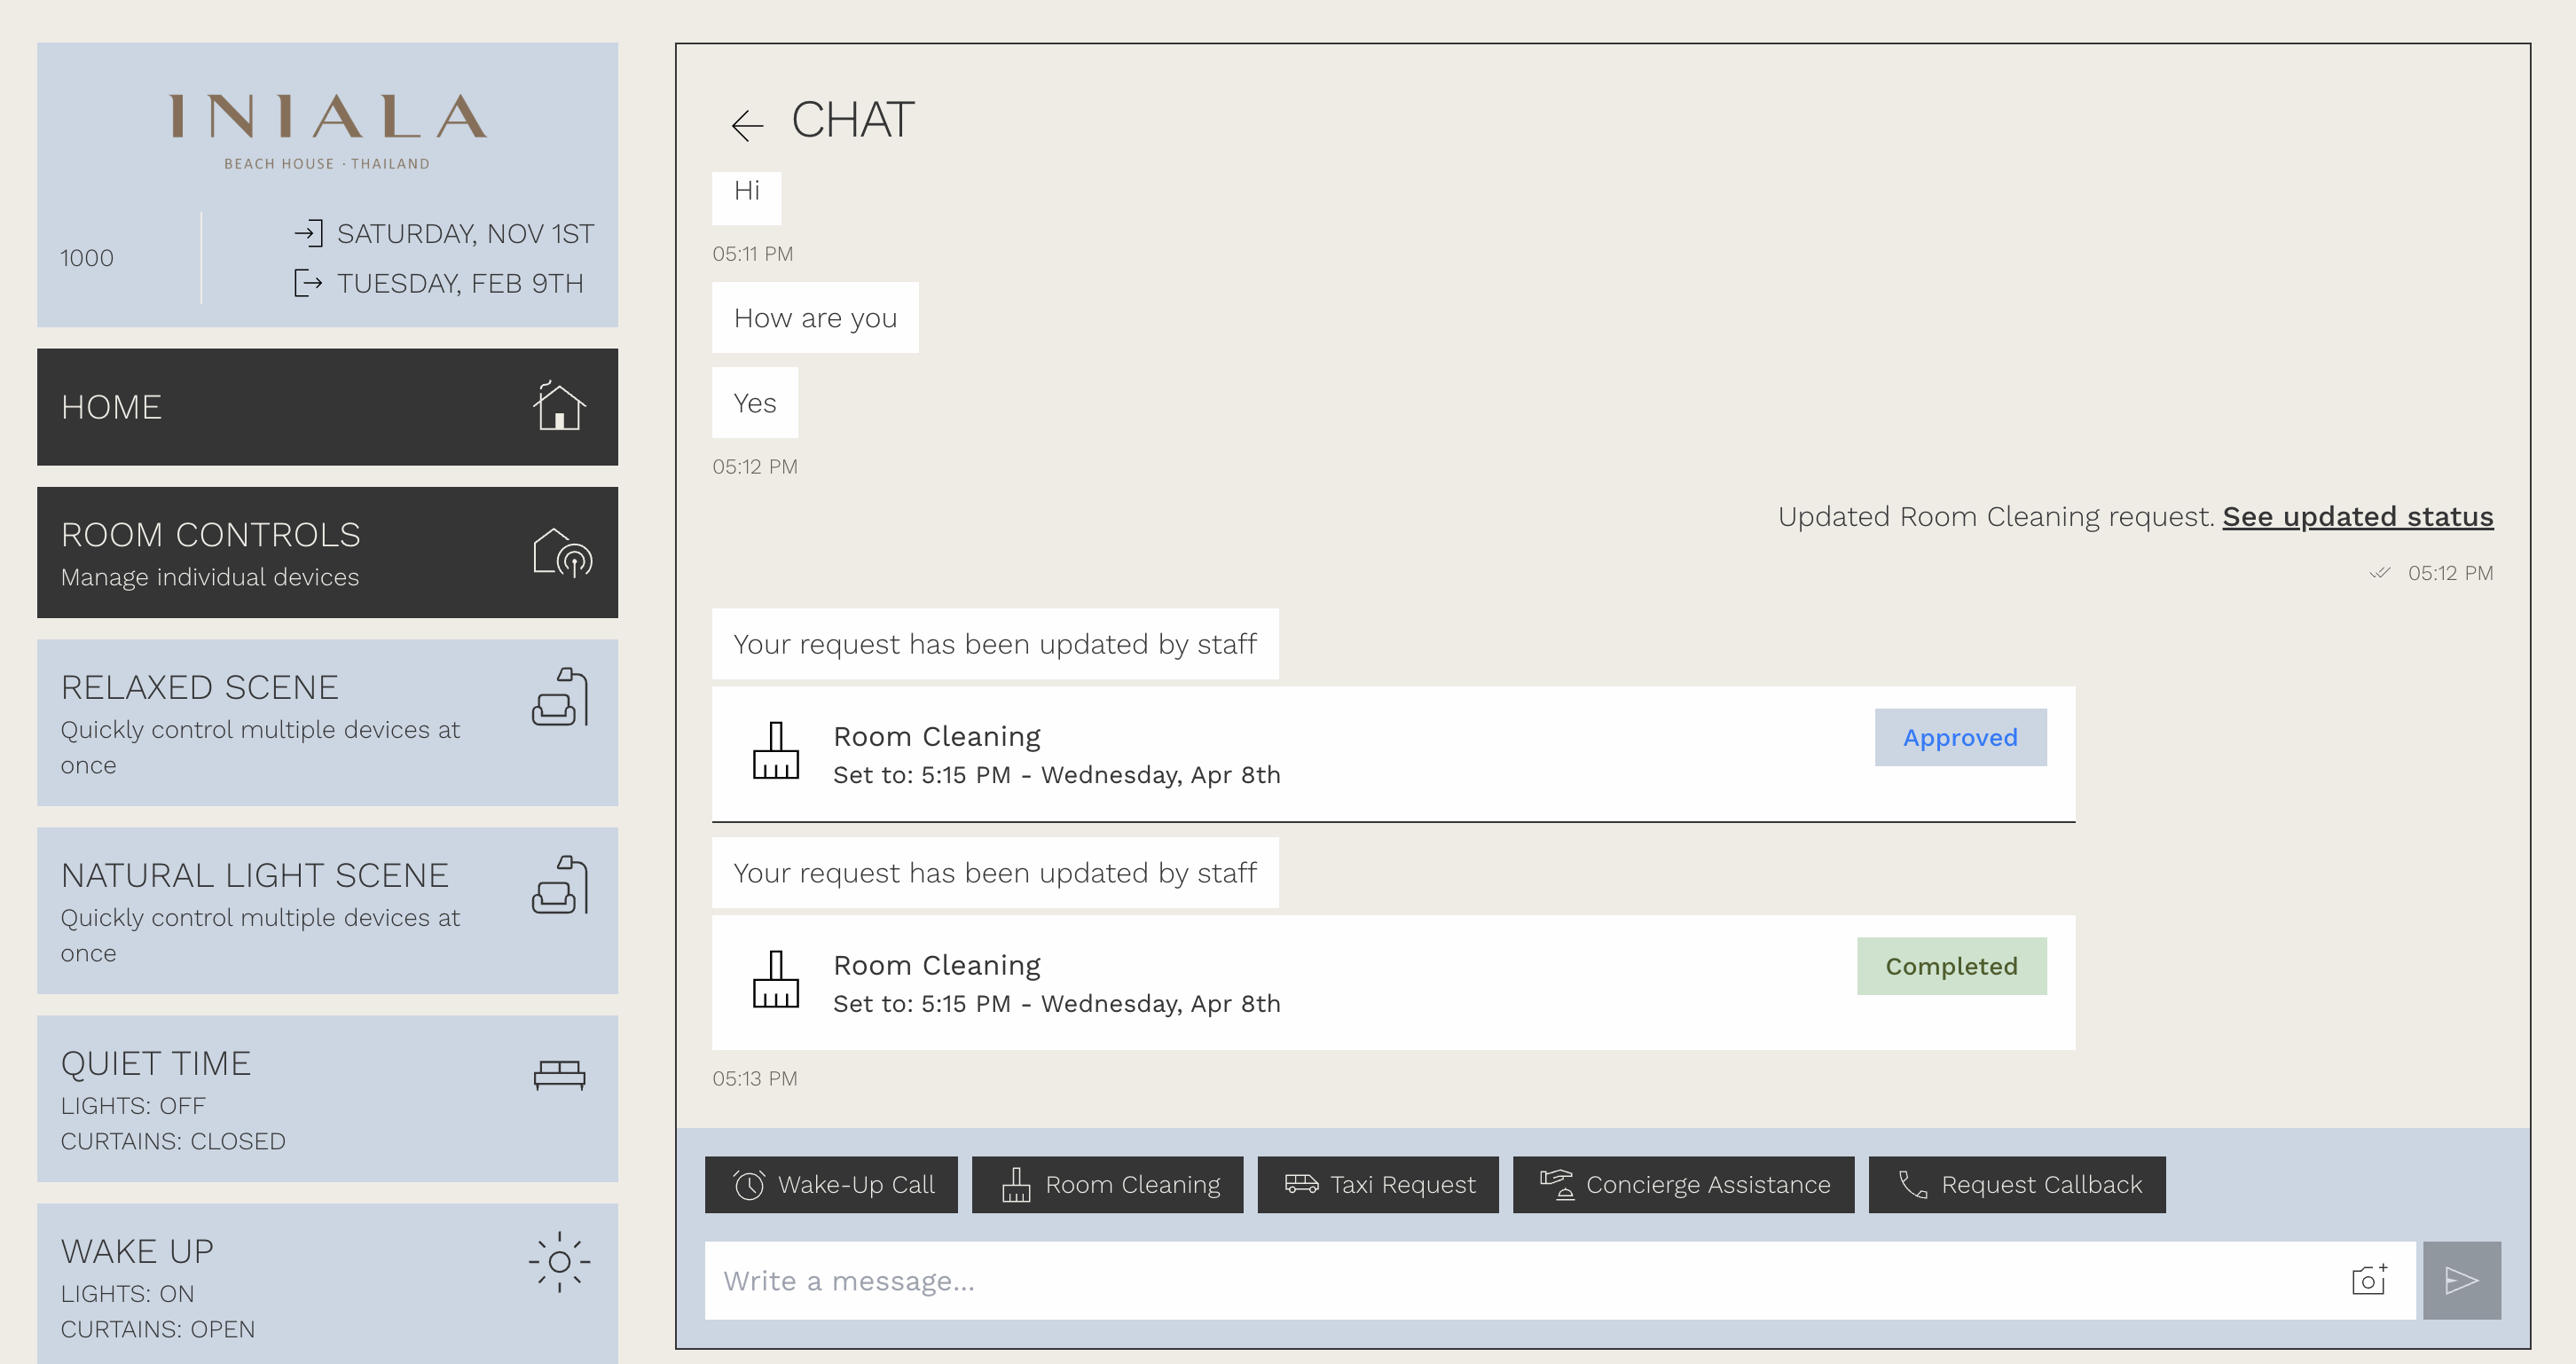This screenshot has height=1364, width=2576.
Task: Open the HOME menu item
Action: [327, 407]
